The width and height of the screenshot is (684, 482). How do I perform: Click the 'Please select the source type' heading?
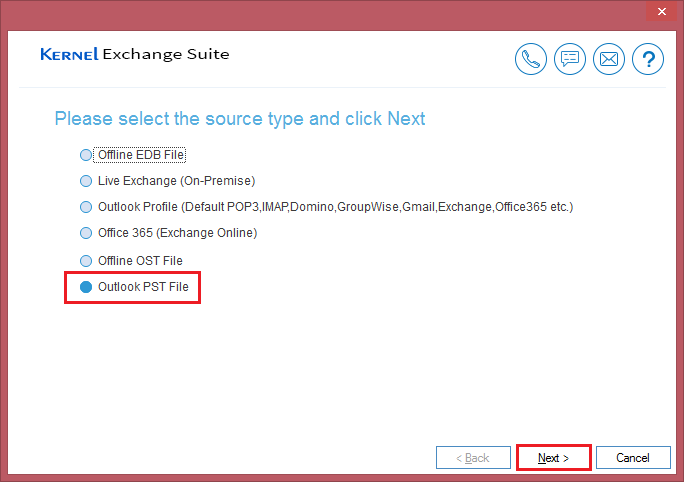pos(239,119)
